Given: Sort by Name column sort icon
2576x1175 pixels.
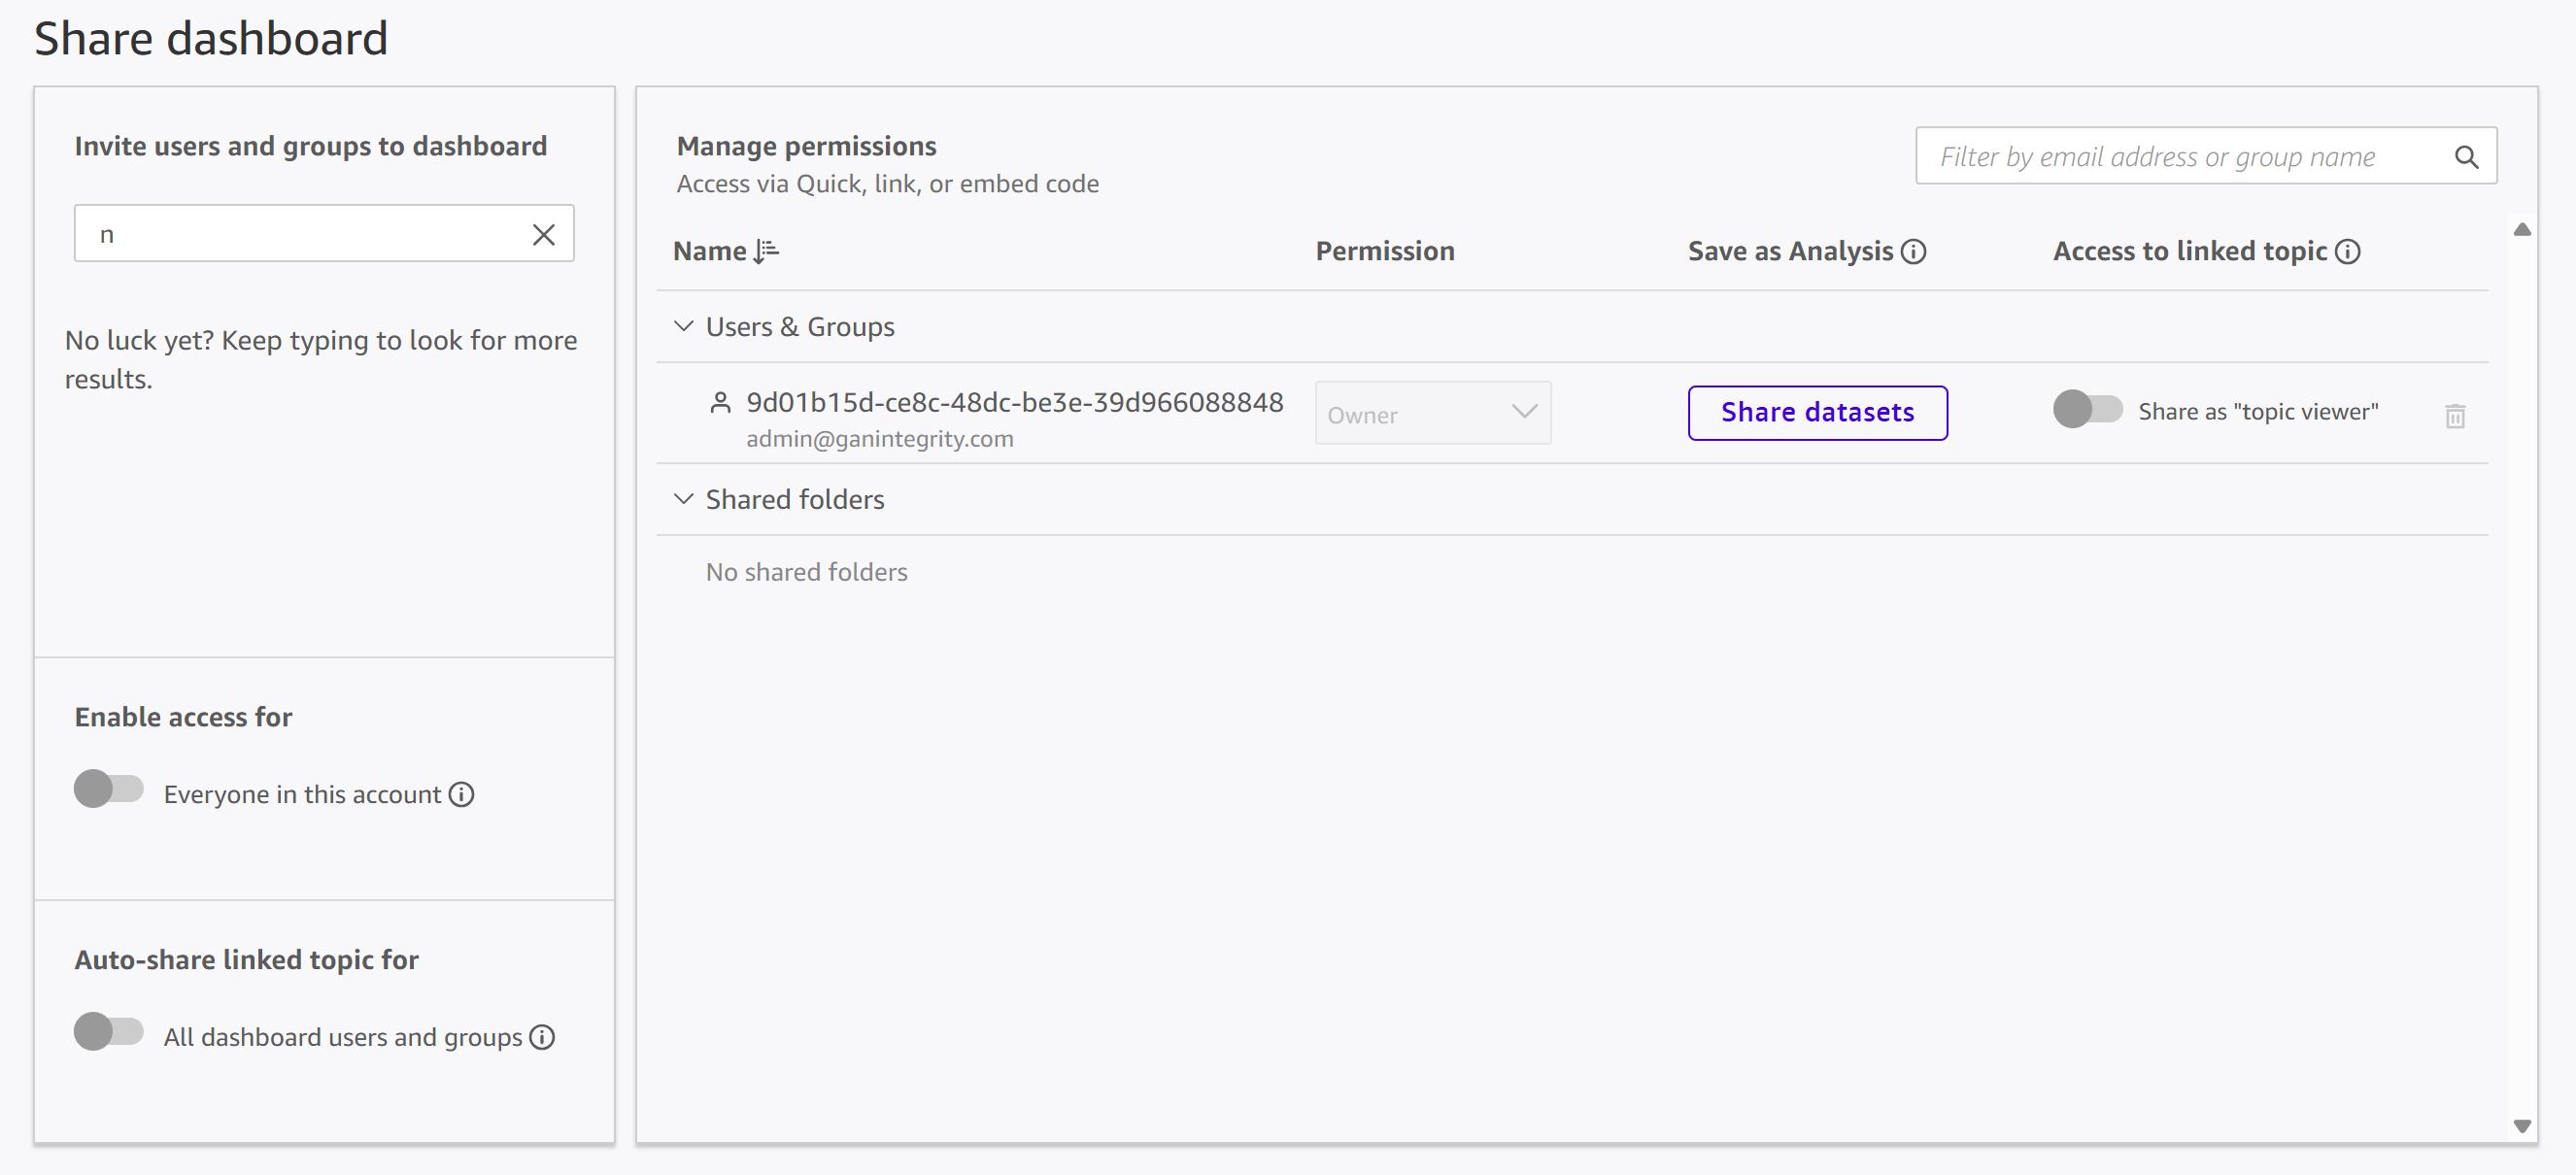Looking at the screenshot, I should point(766,251).
